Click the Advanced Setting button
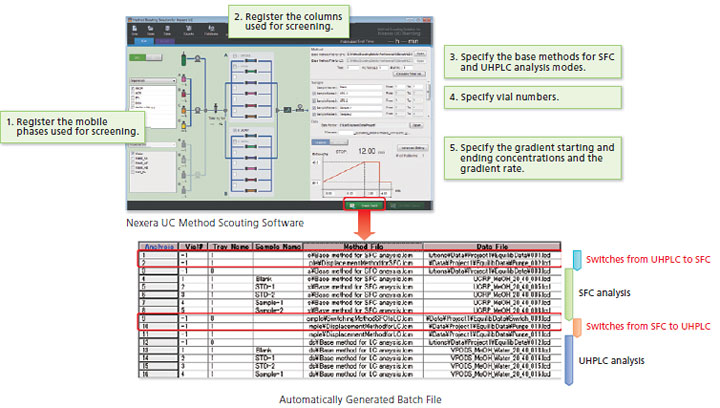This screenshot has width=720, height=408. 412,148
